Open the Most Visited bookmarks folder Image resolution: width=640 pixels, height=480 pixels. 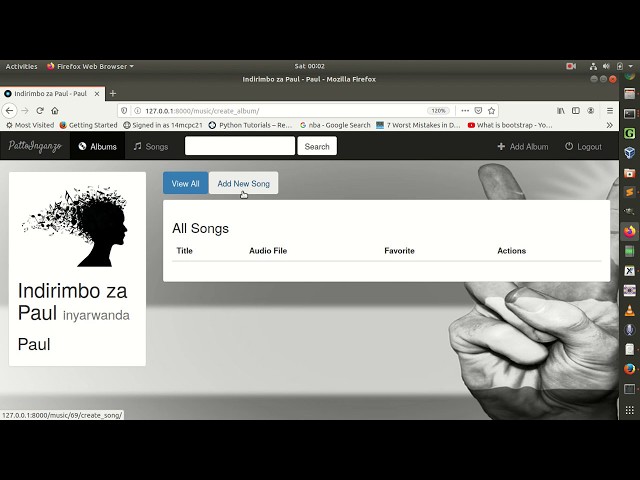coord(30,125)
